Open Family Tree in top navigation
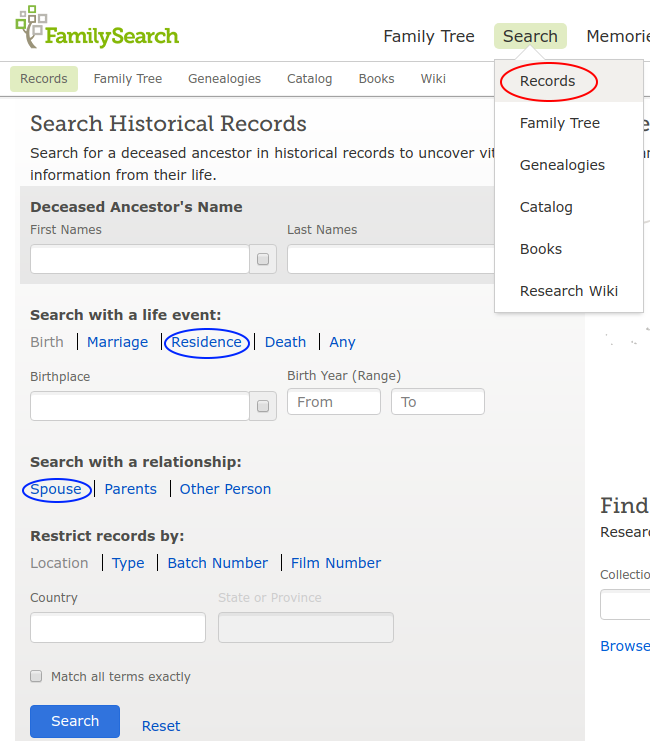The image size is (650, 741). (429, 37)
